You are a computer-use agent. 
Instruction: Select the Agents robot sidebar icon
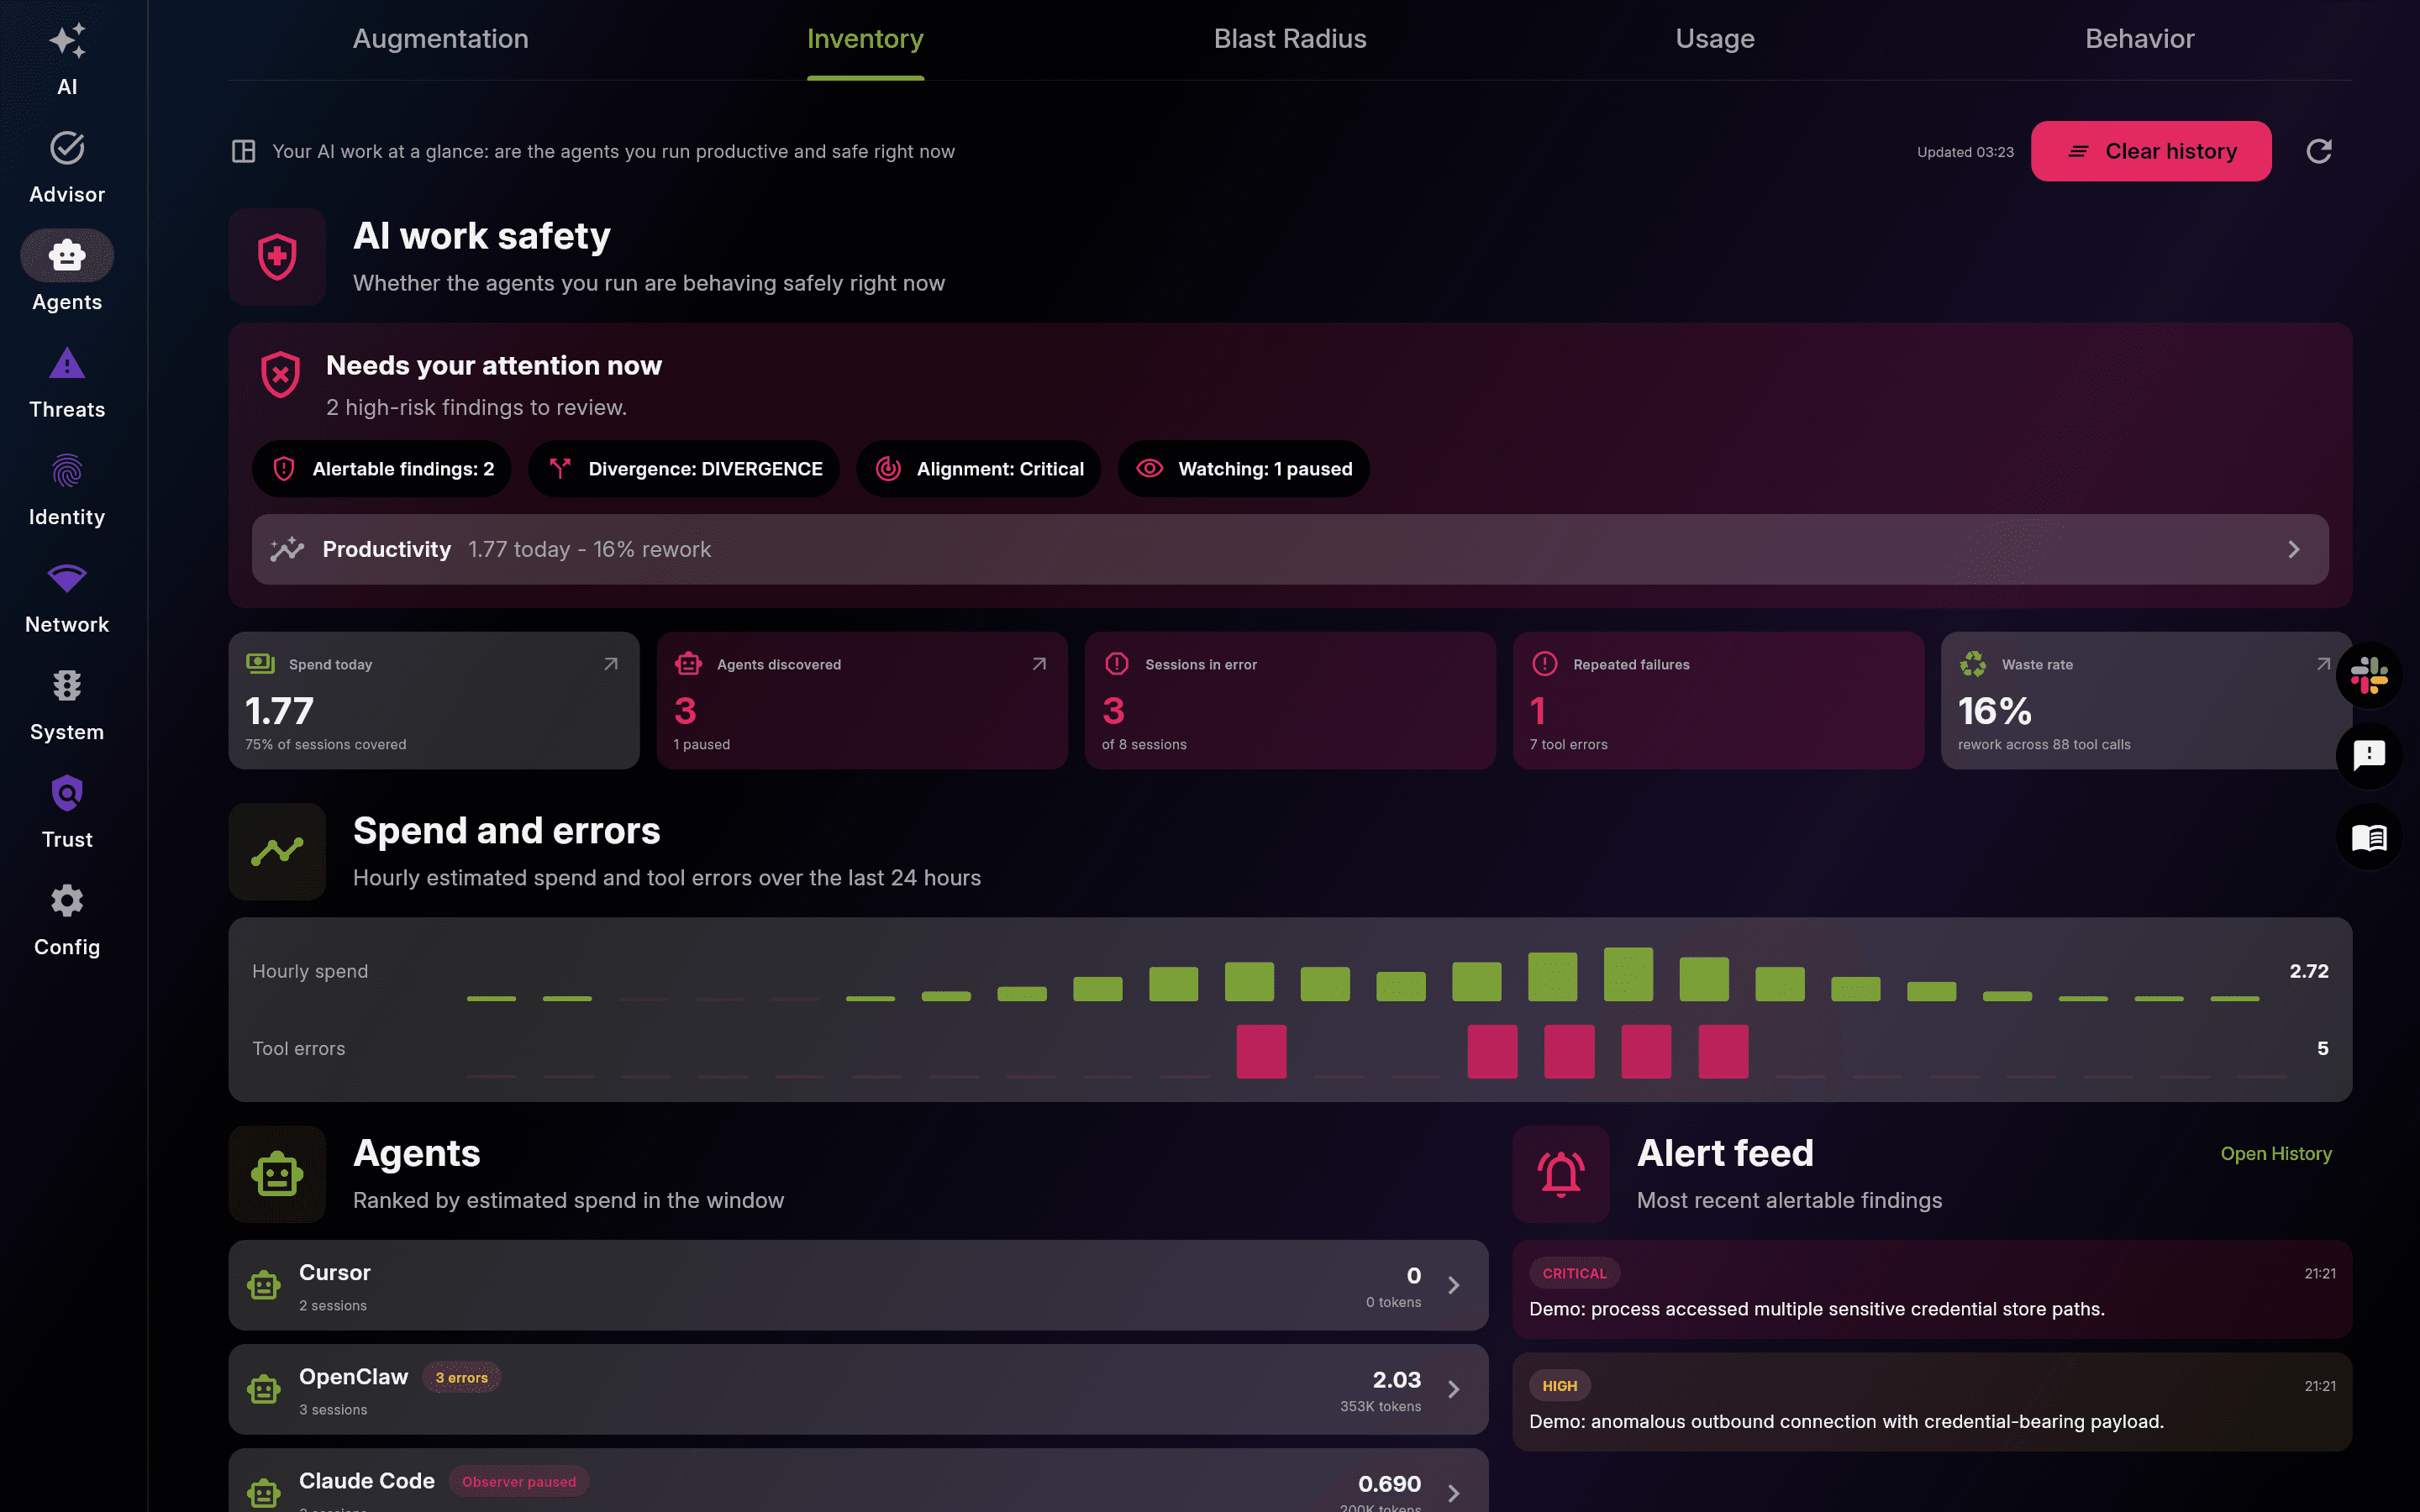point(67,256)
